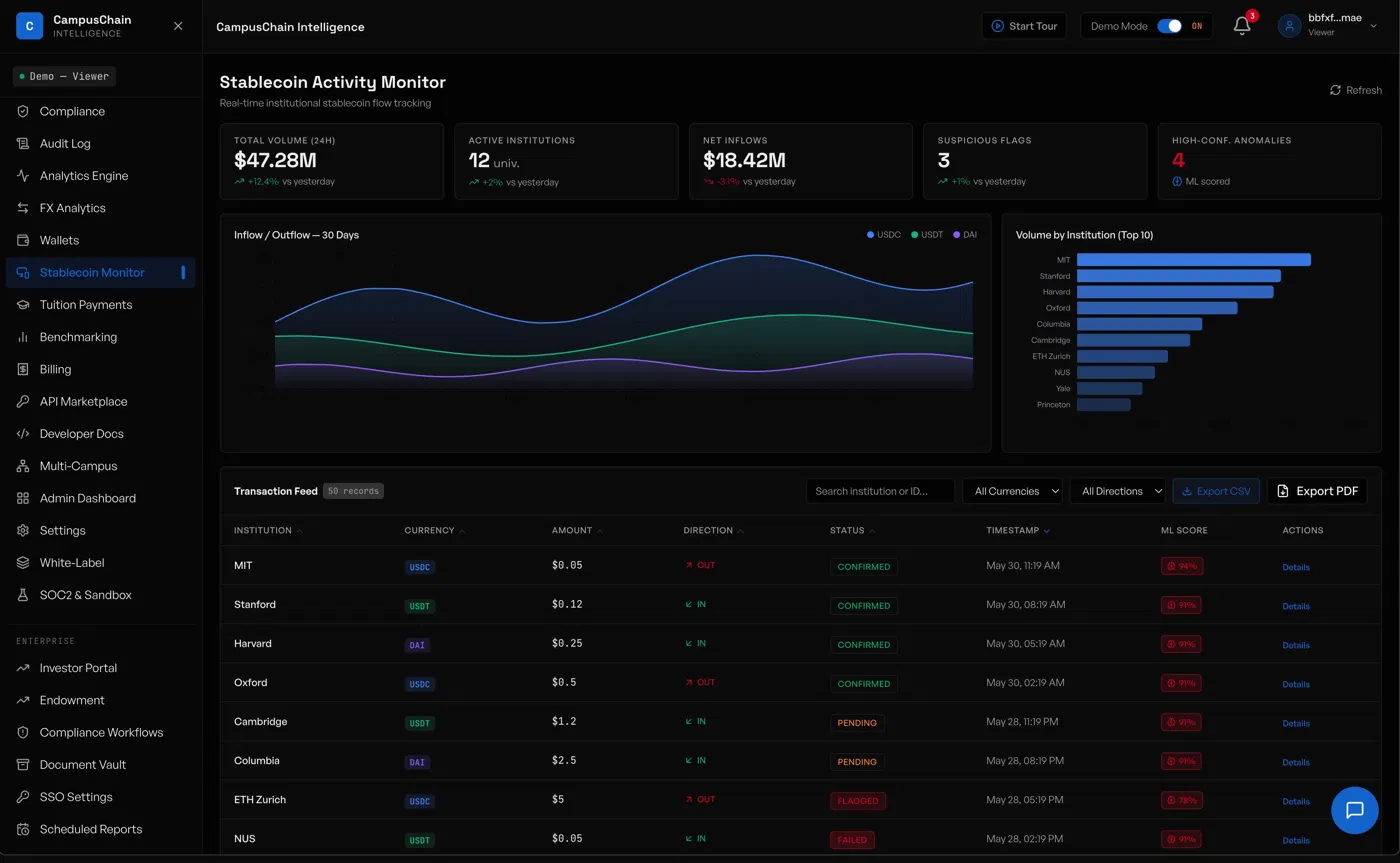Open FX Analytics section

pyautogui.click(x=100, y=208)
